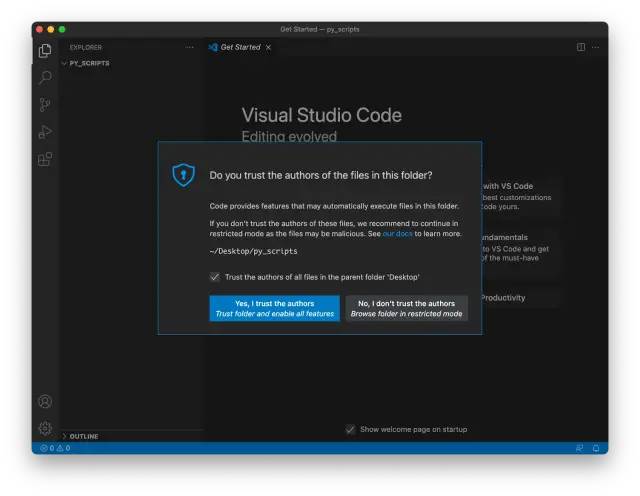Screen dimensions: 640x496
Task: Open the Extensions view icon
Action: 45,159
